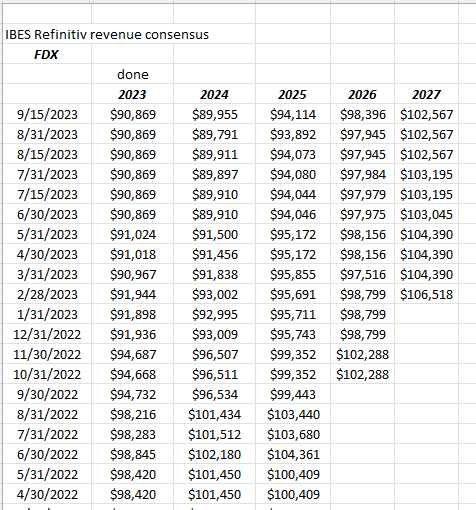Select the $94,114 value cell
The image size is (476, 510).
point(293,114)
